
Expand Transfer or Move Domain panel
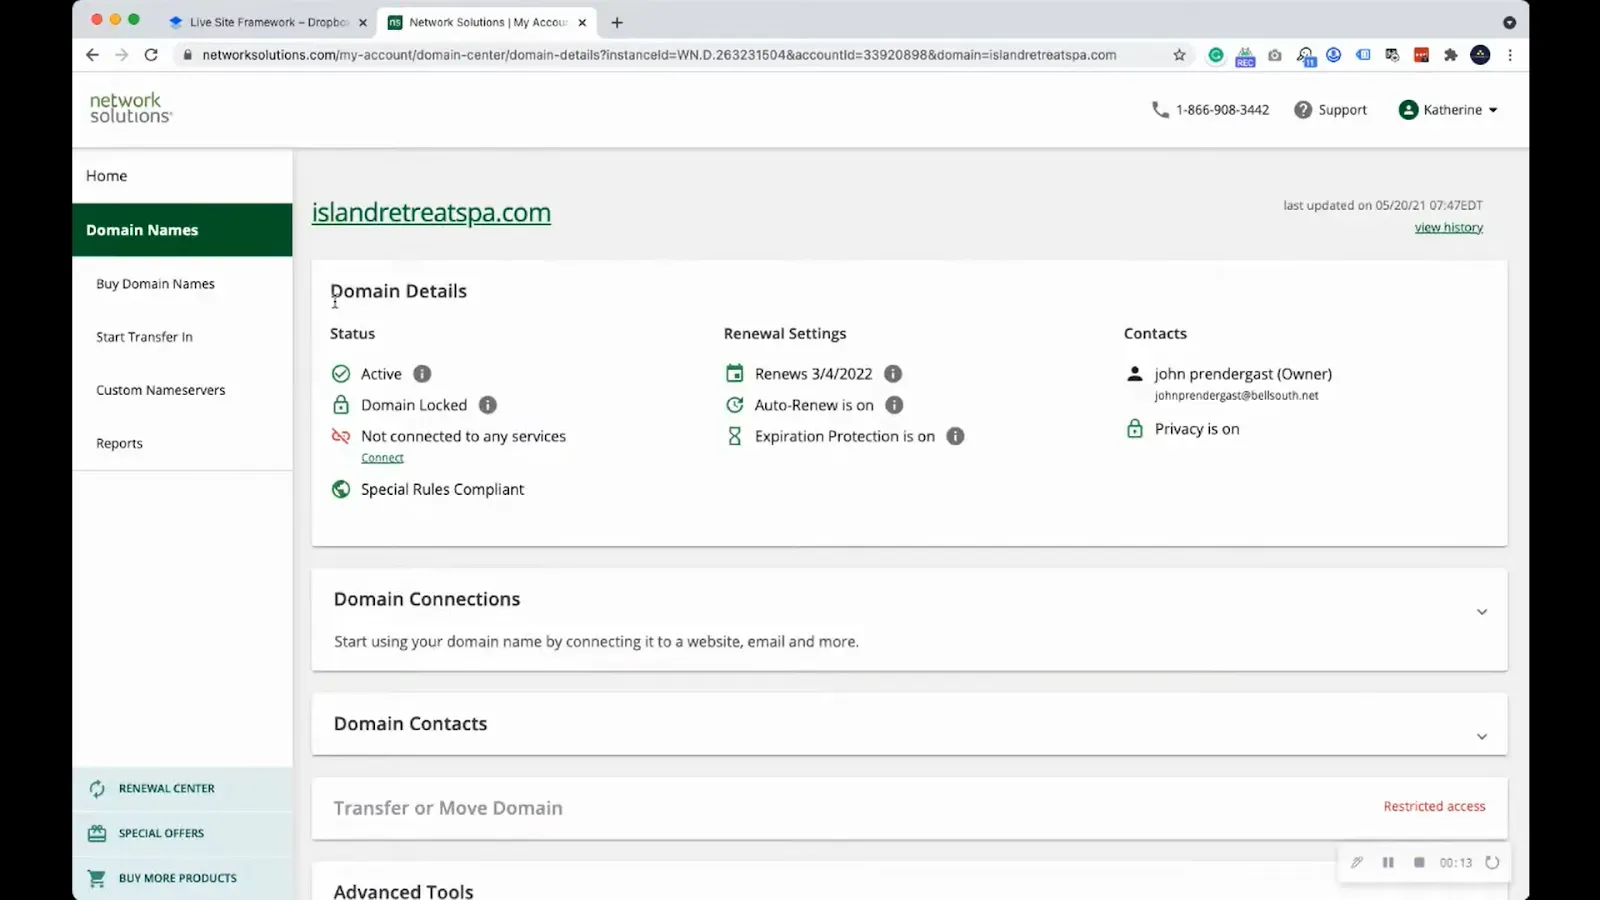click(x=909, y=808)
